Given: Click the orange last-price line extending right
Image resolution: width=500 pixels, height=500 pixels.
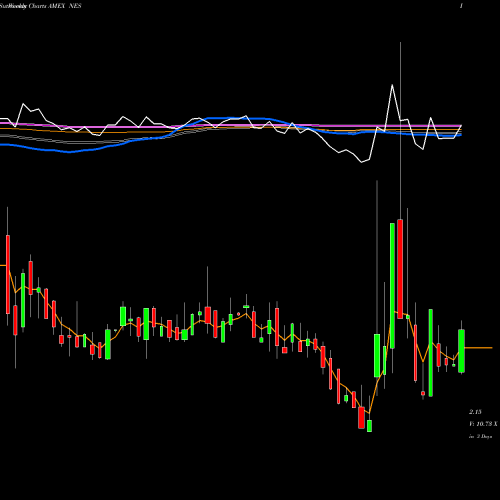Looking at the screenshot, I should tap(478, 348).
